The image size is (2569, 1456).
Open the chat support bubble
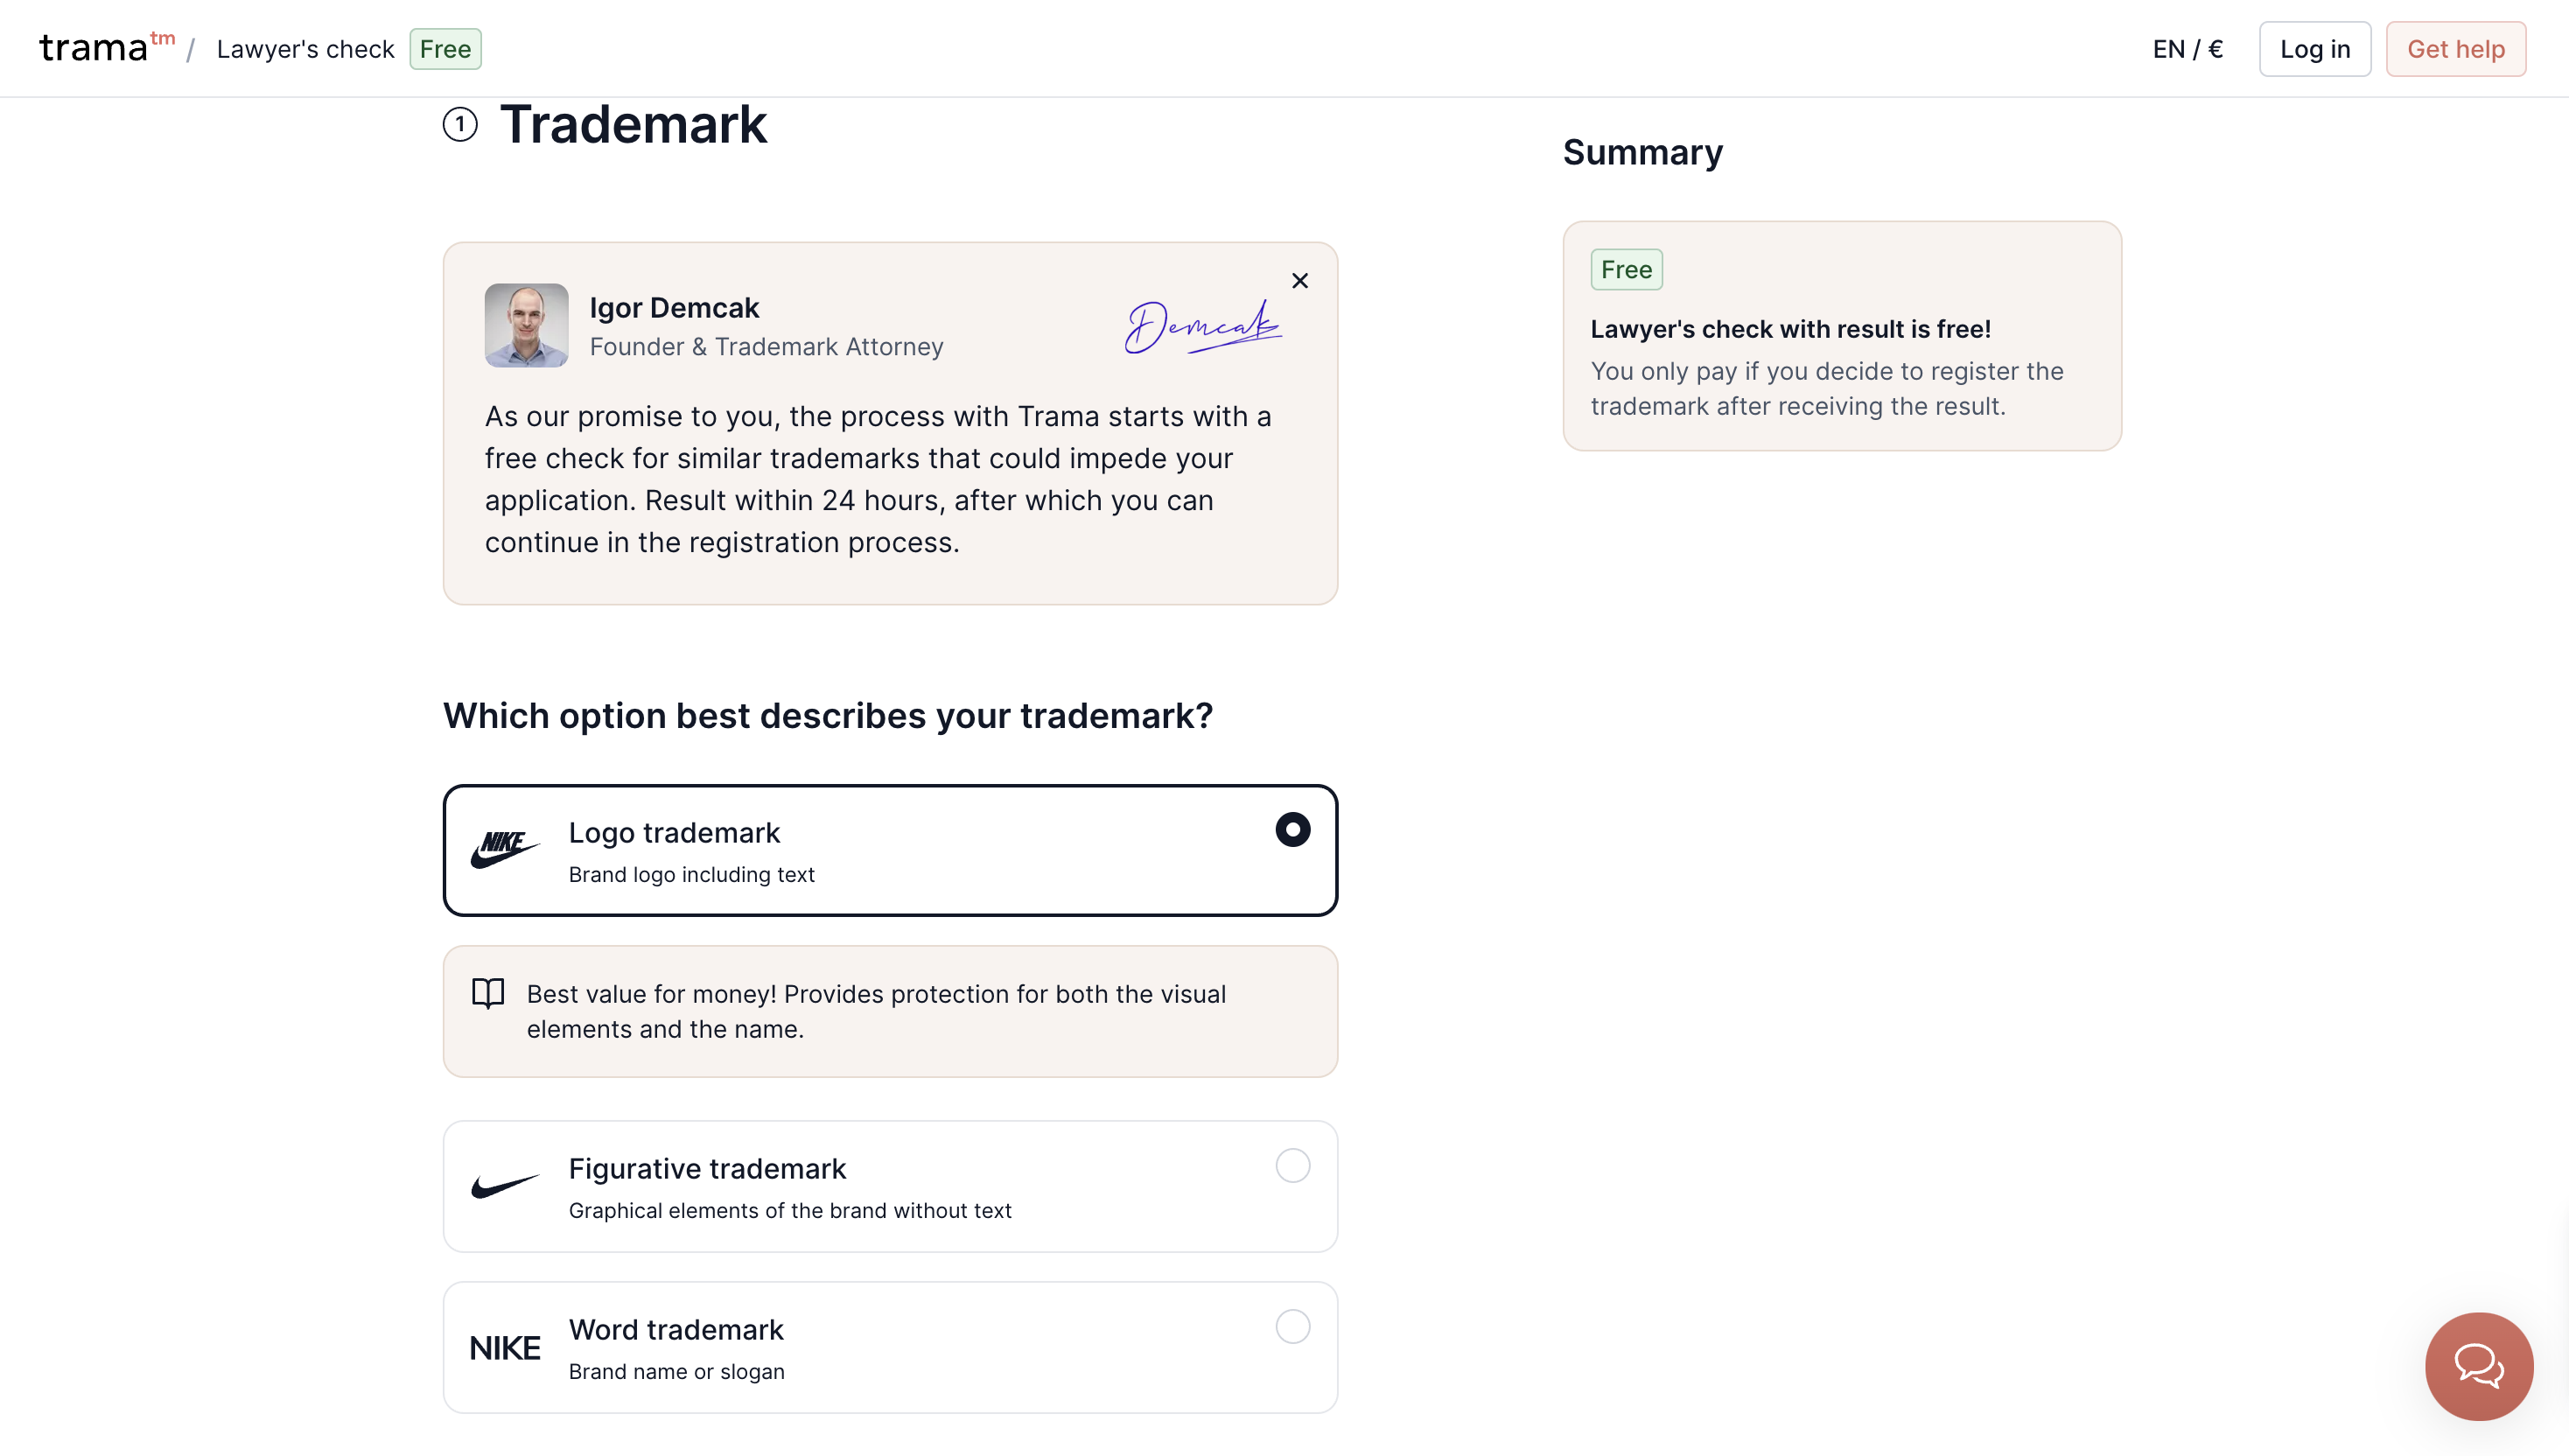coord(2479,1366)
